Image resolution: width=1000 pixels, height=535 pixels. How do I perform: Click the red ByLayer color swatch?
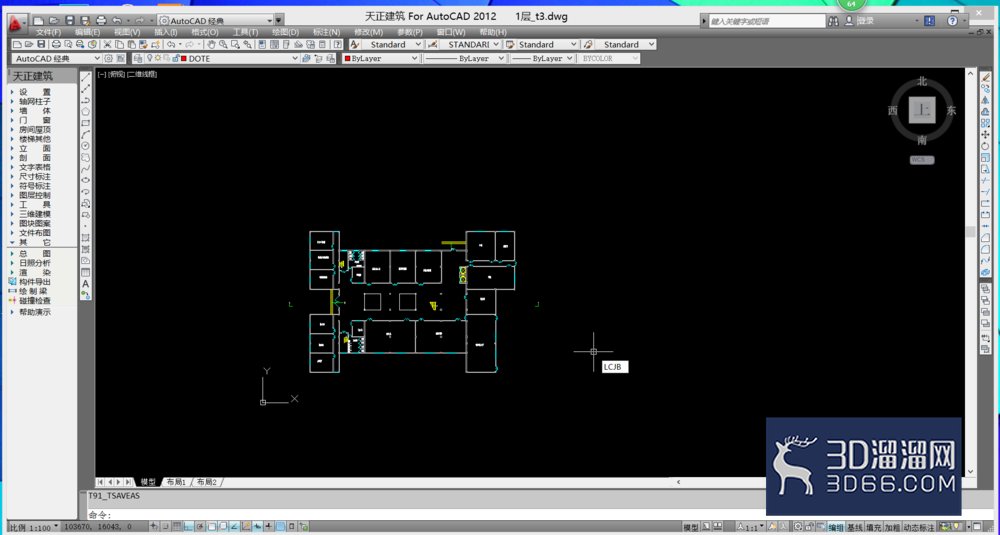(348, 59)
